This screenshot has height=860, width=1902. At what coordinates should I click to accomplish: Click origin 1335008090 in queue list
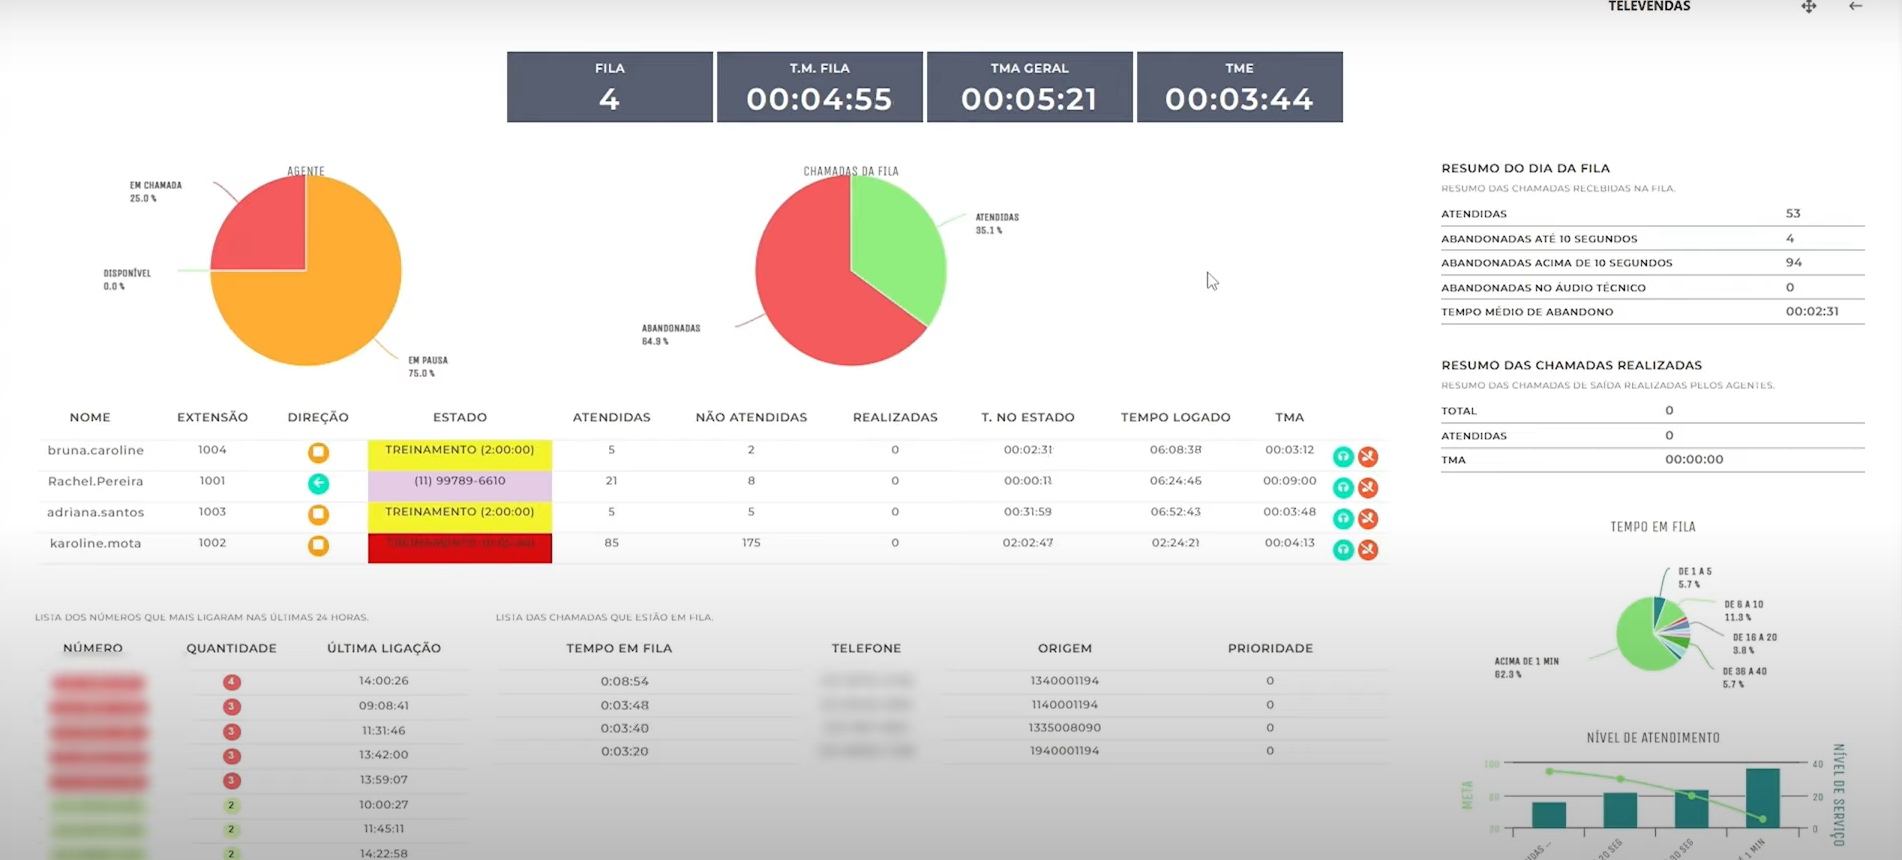click(x=1065, y=728)
